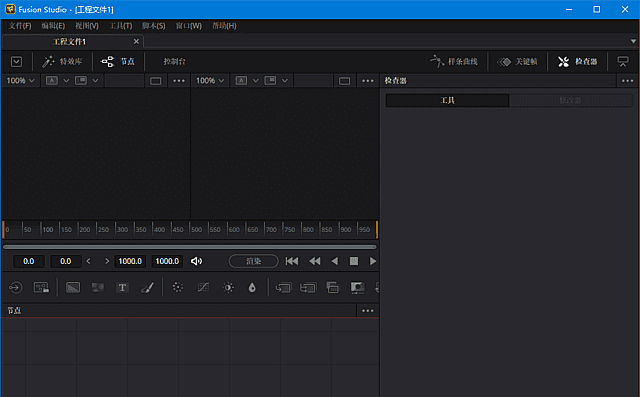Select the 工具 tab in inspector

click(x=447, y=100)
